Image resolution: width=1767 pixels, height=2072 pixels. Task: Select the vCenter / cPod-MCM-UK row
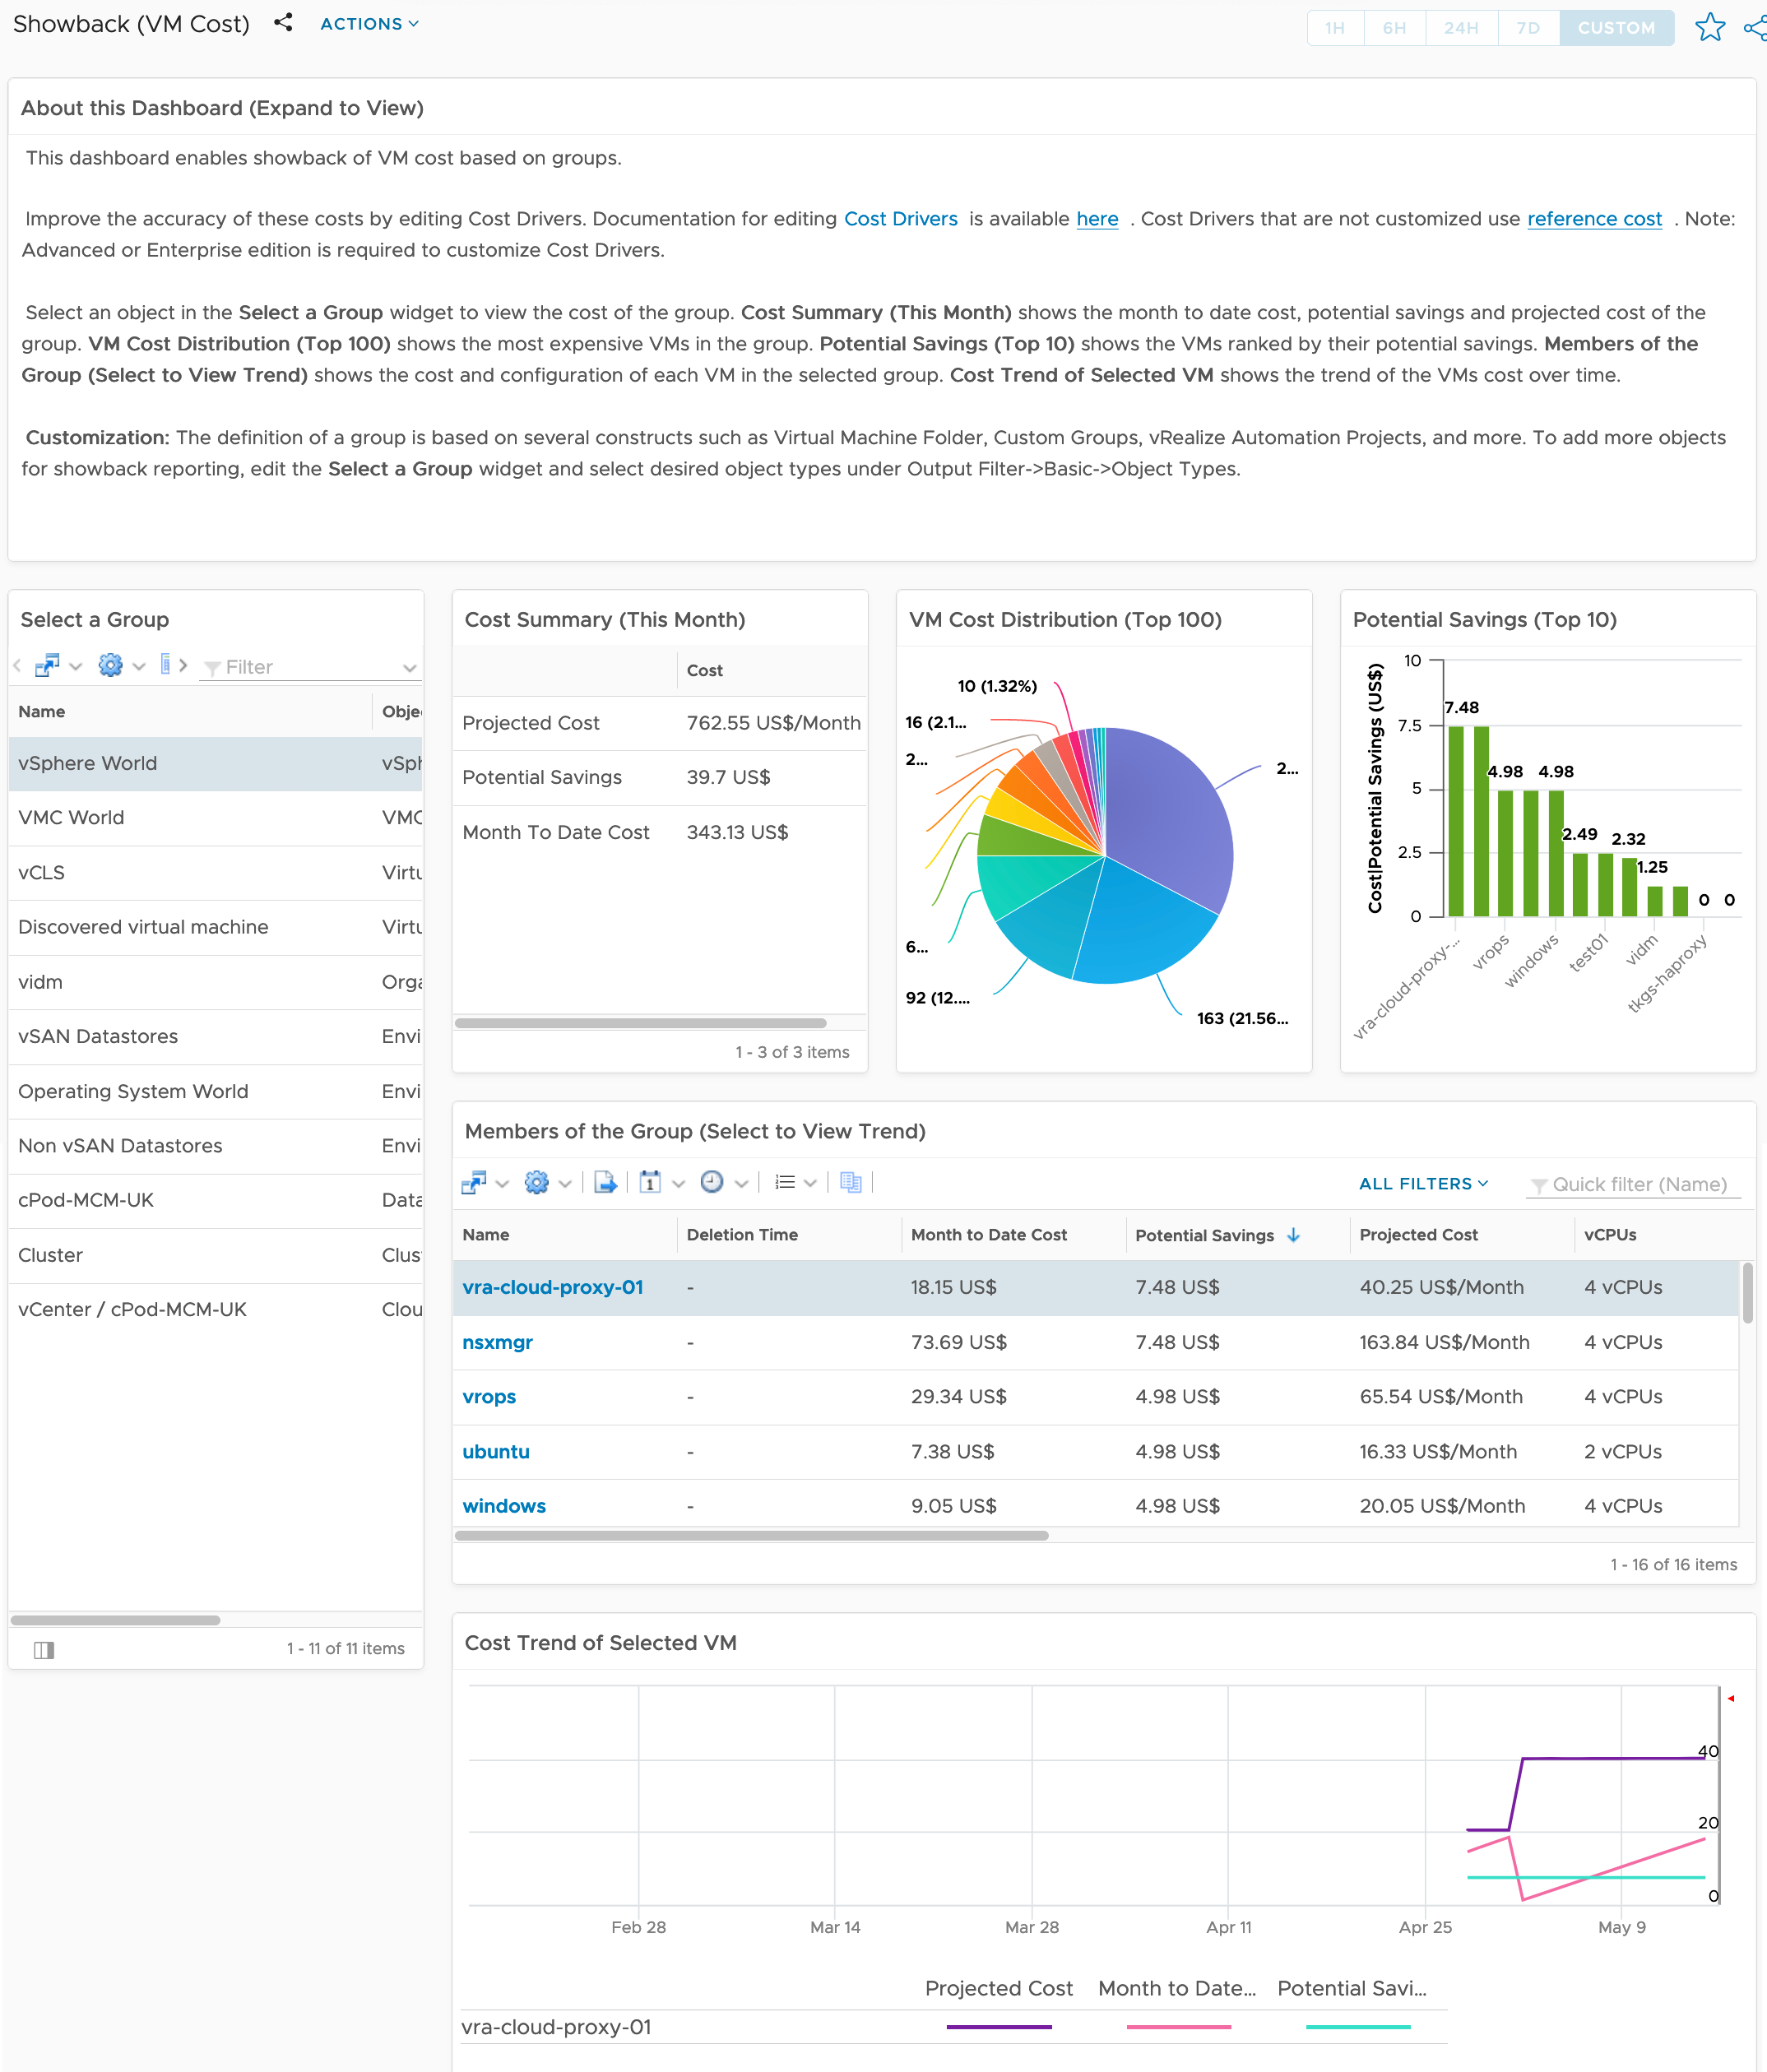[215, 1310]
